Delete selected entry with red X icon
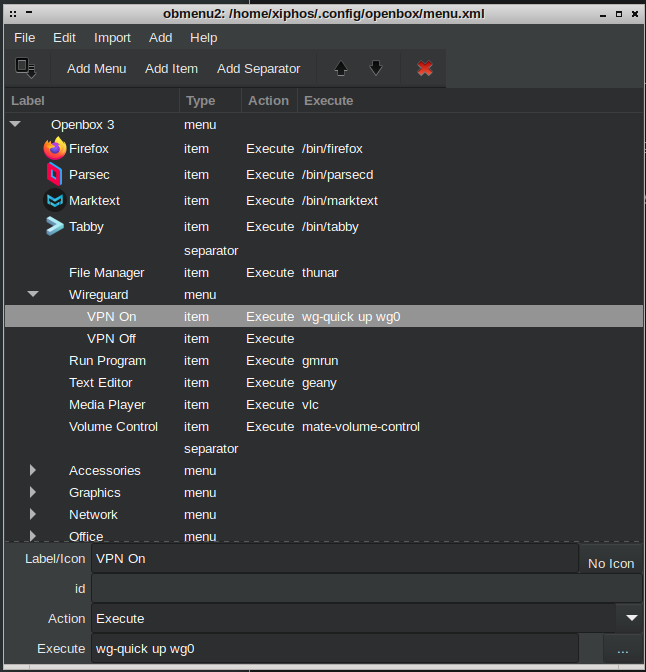The width and height of the screenshot is (646, 672). point(424,68)
